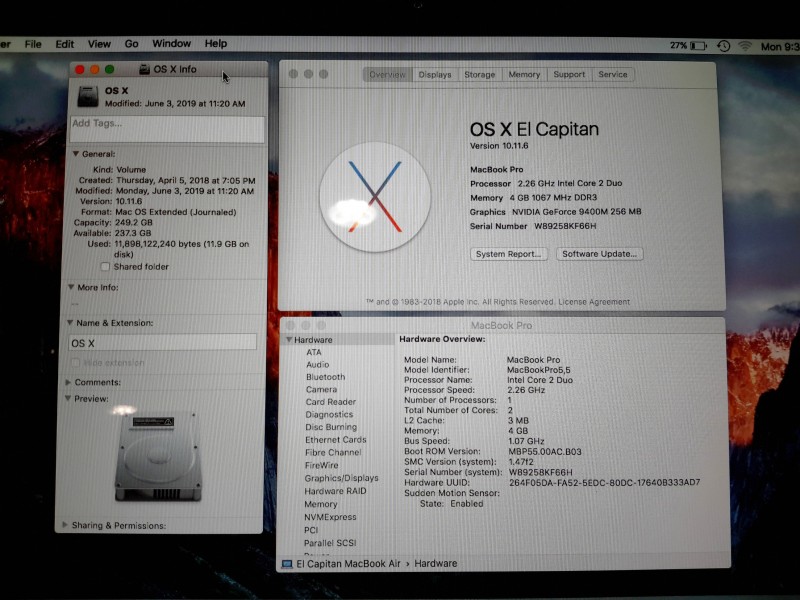Select FireWire in the sidebar
Image resolution: width=800 pixels, height=600 pixels.
click(x=321, y=465)
